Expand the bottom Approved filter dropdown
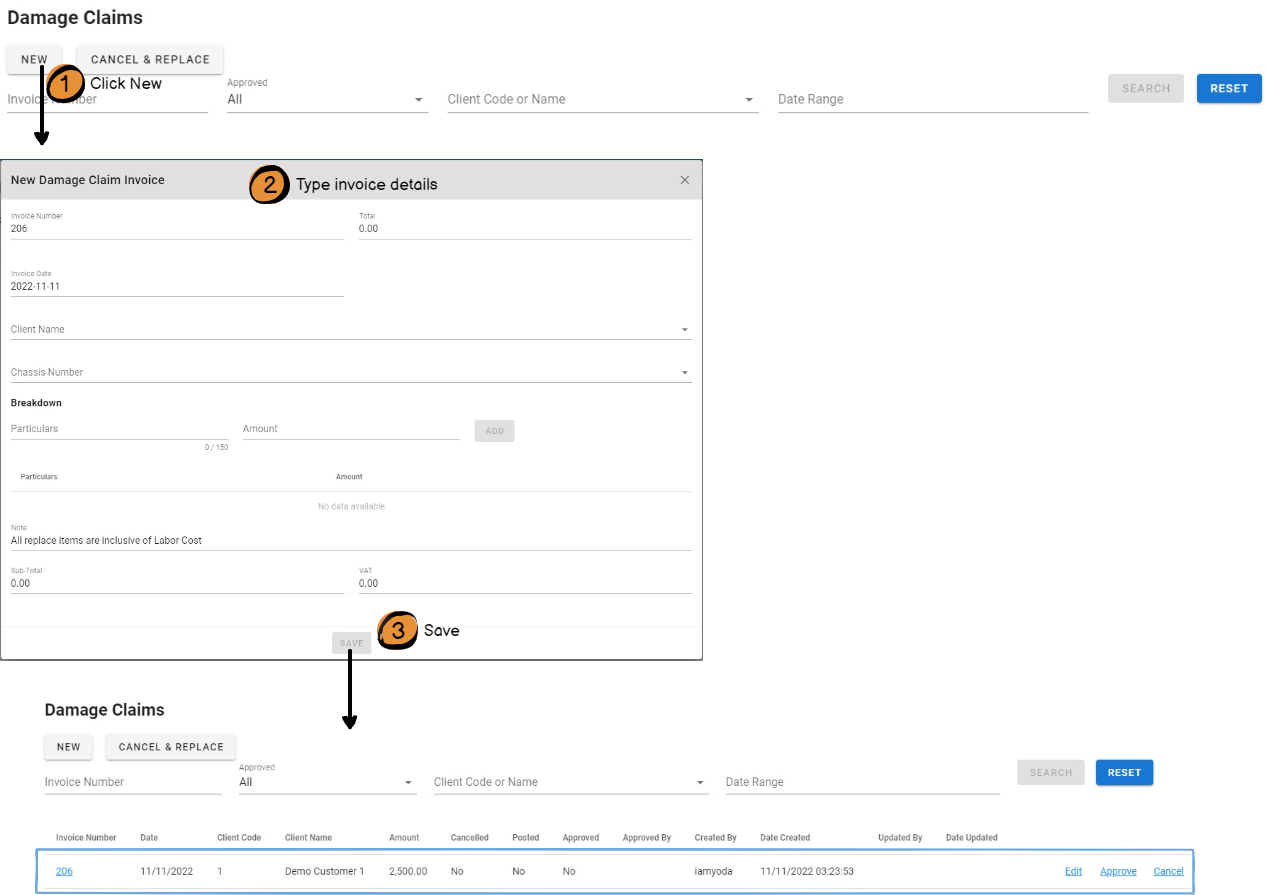The width and height of the screenshot is (1266, 895). coord(408,783)
